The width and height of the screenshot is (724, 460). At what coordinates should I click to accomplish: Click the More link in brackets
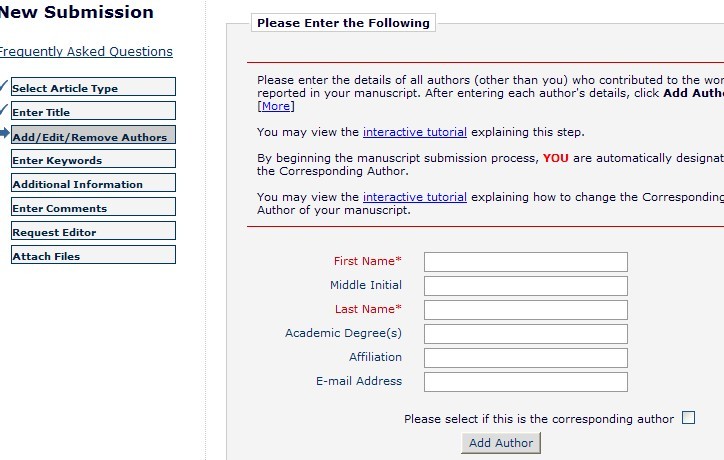point(276,106)
